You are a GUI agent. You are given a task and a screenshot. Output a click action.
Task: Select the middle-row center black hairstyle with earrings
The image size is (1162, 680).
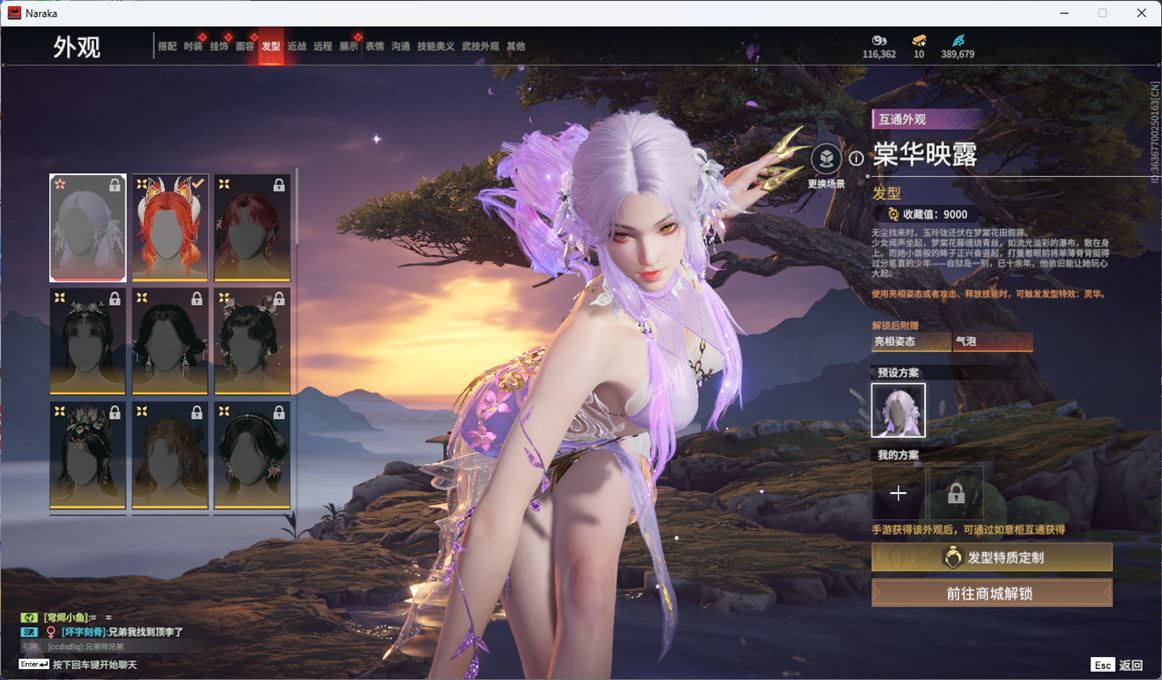tap(170, 341)
